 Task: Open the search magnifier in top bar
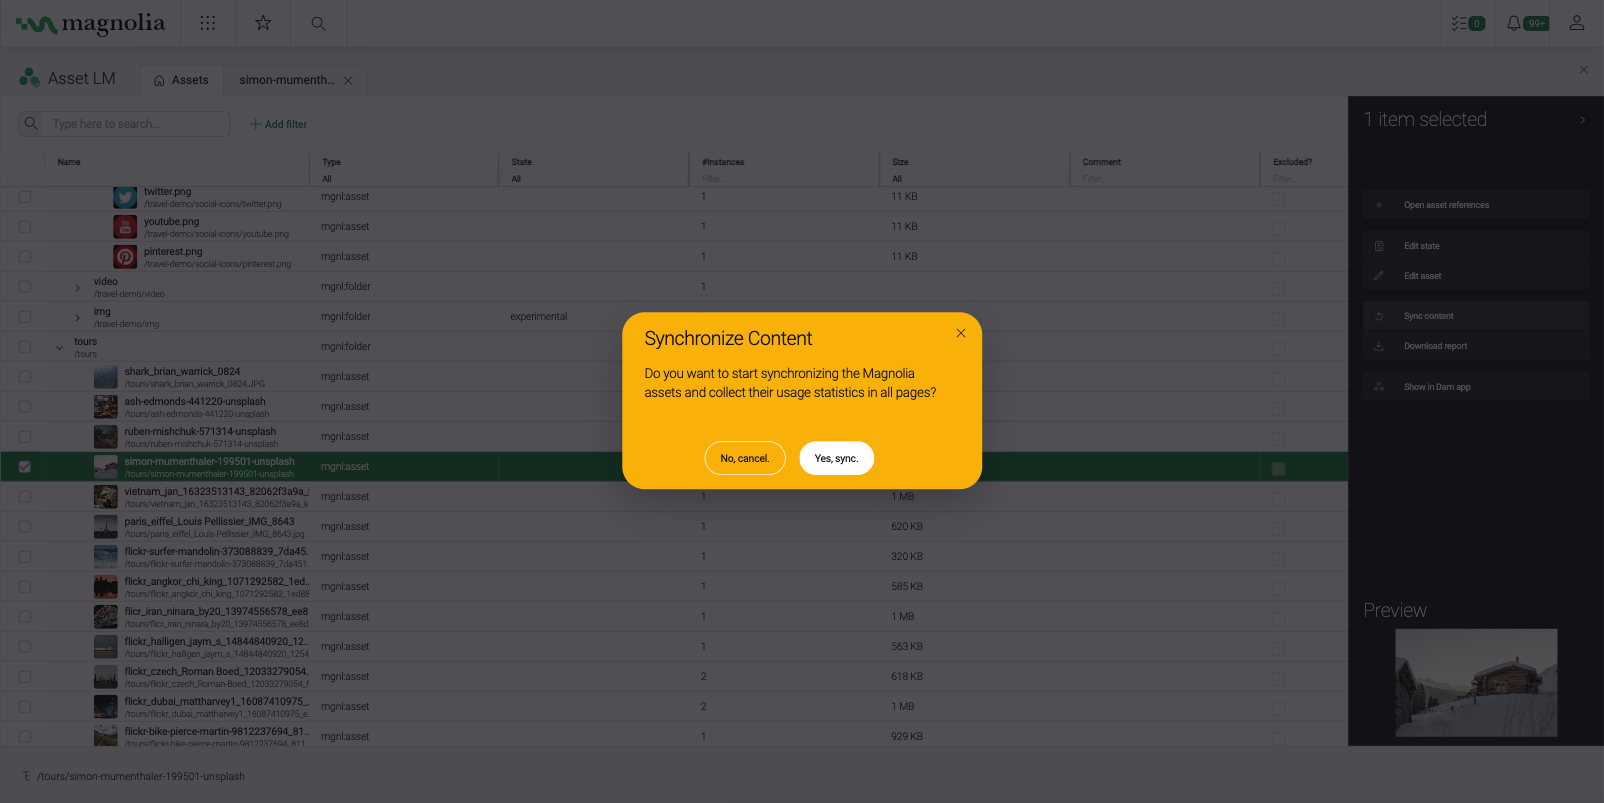tap(318, 23)
